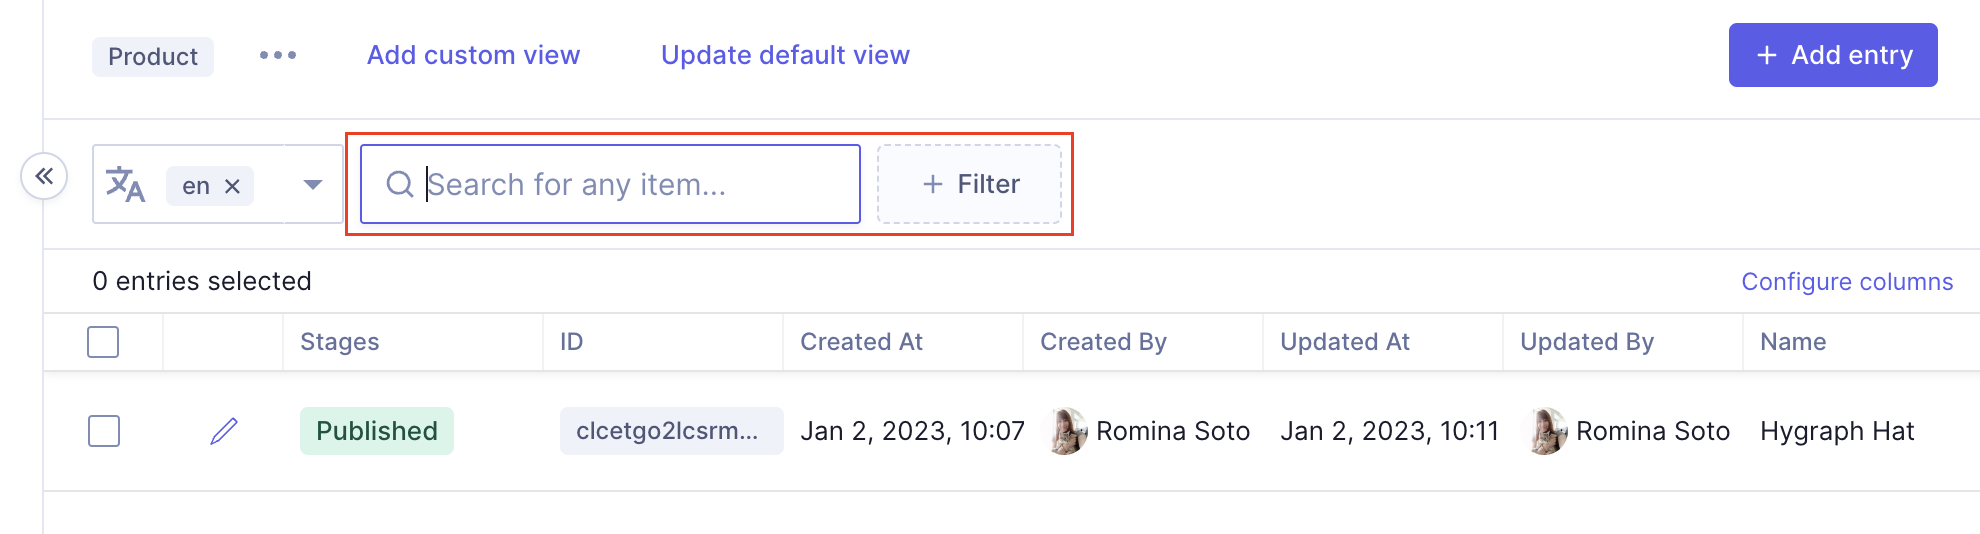
Task: Add a new Filter
Action: [969, 184]
